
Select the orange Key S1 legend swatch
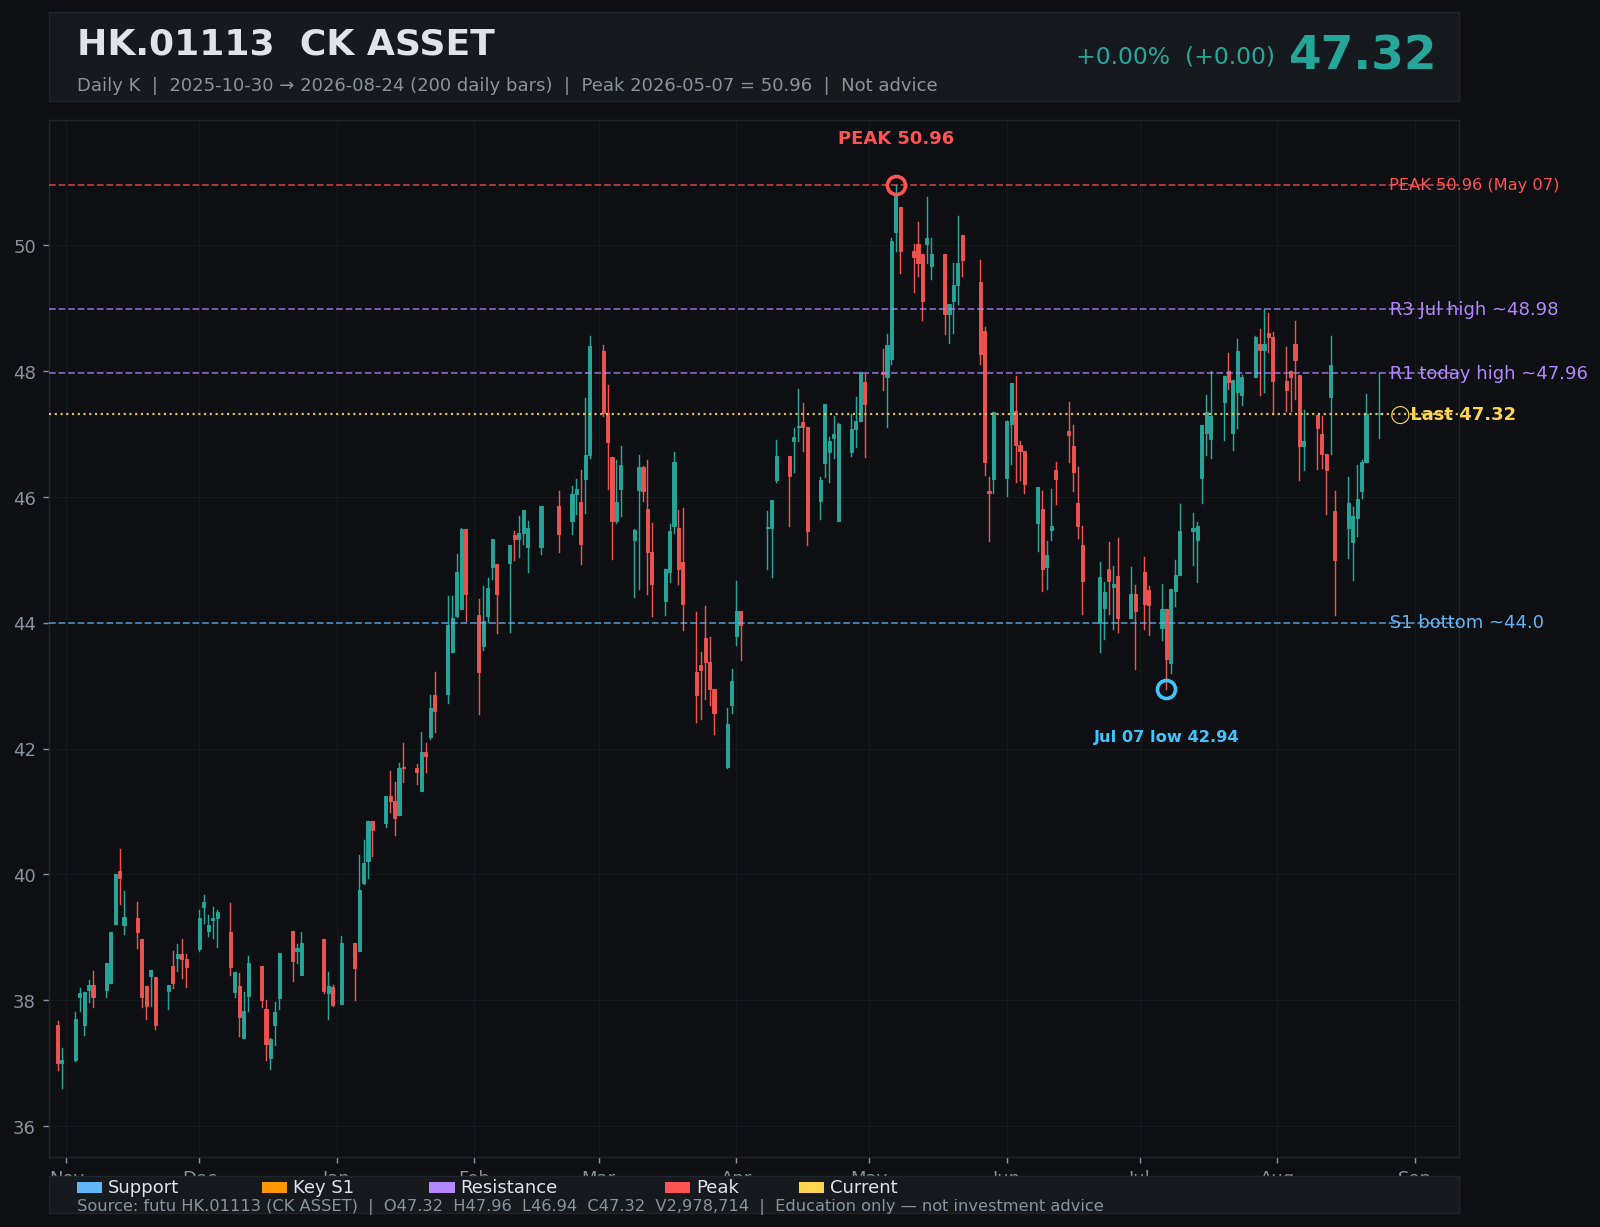pos(274,1188)
